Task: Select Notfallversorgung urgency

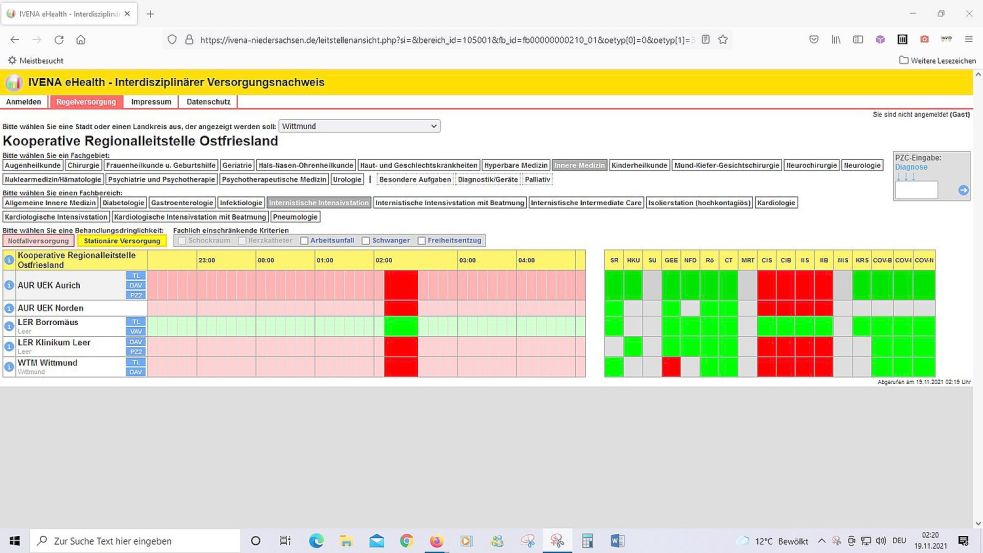Action: pos(38,241)
